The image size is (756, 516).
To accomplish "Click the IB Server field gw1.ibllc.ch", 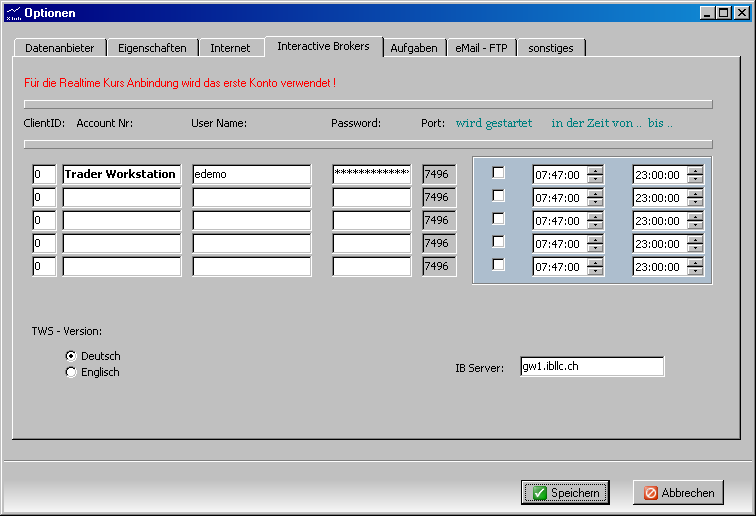I will pos(592,367).
